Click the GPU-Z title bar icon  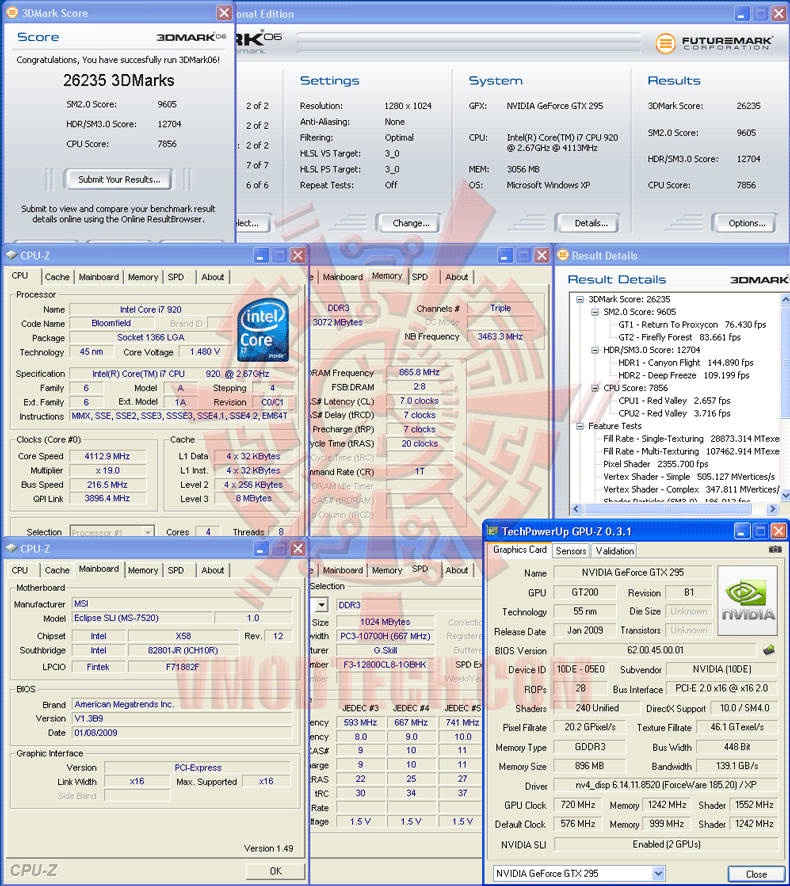tap(493, 531)
